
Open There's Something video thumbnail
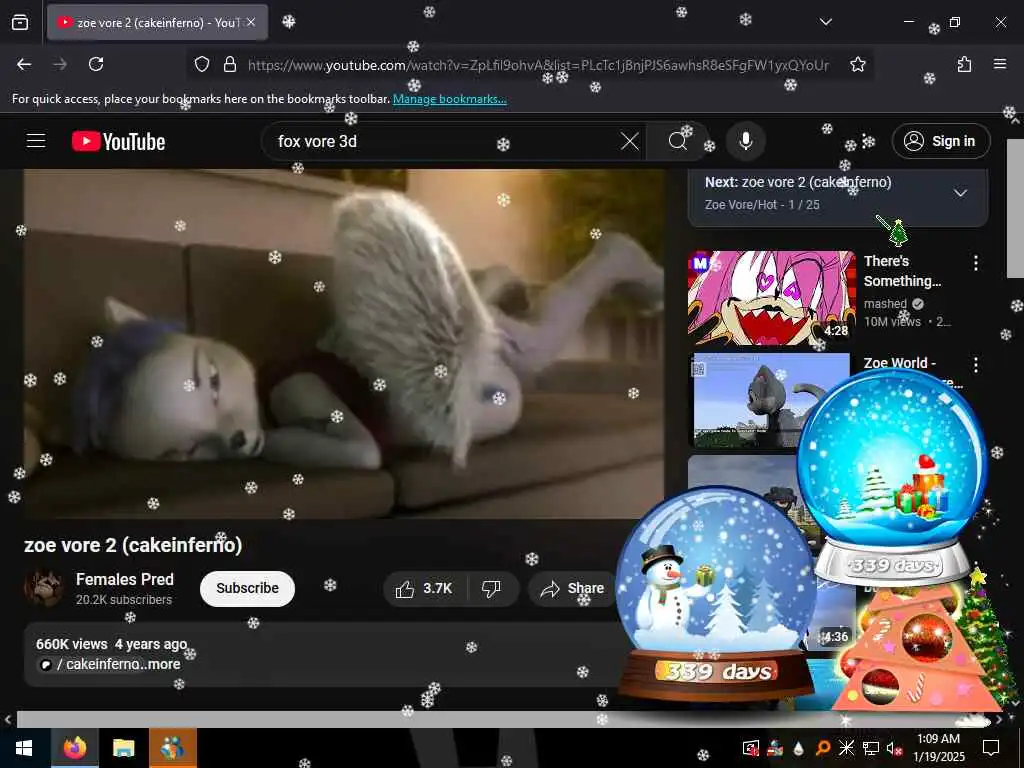tap(771, 298)
